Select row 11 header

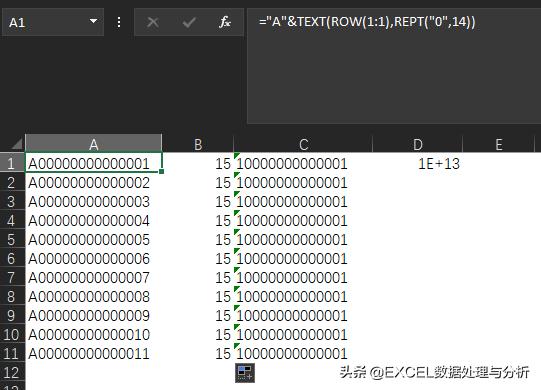pos(12,353)
